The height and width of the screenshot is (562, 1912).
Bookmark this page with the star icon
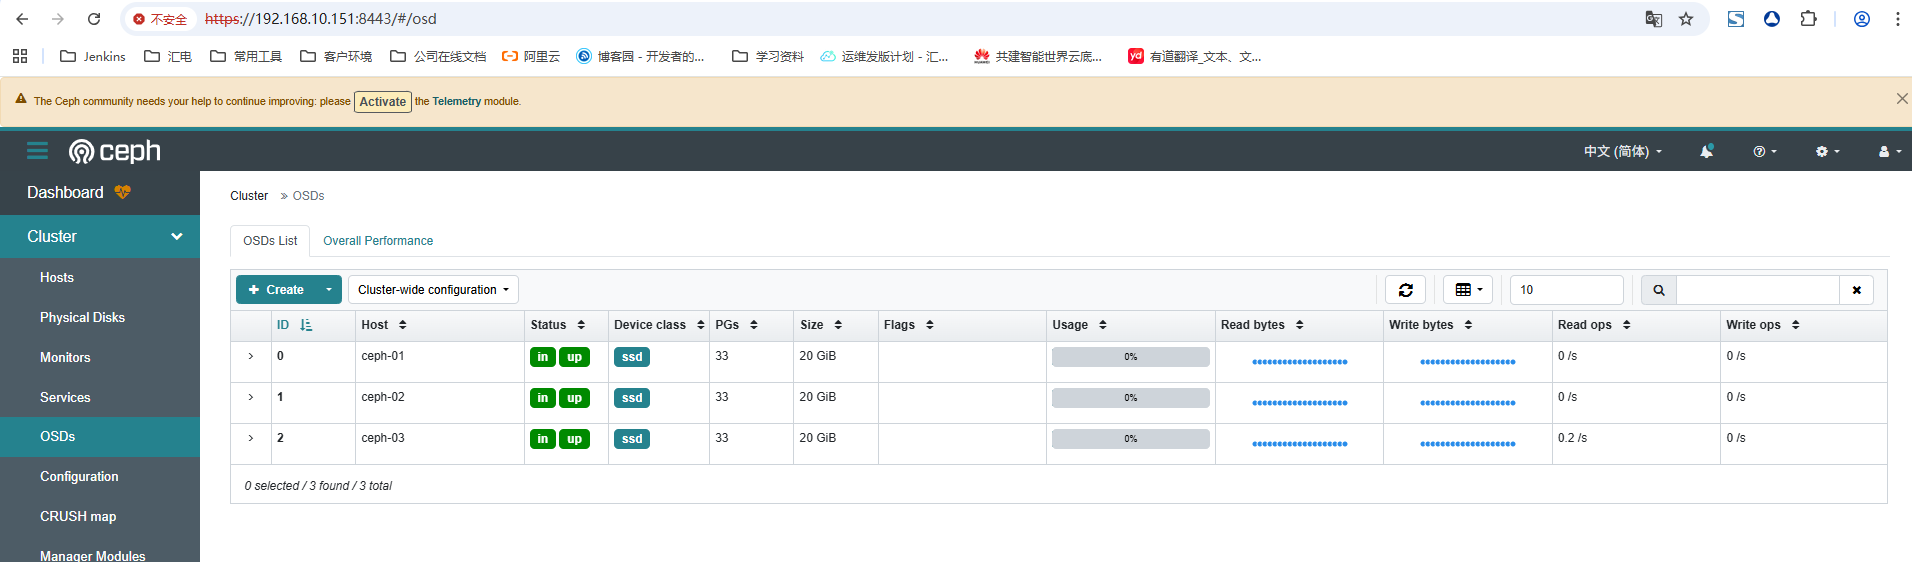click(x=1686, y=19)
